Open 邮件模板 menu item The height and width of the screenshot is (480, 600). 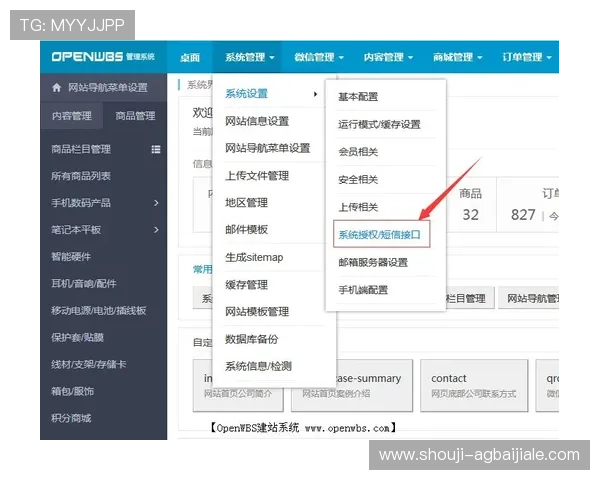pyautogui.click(x=246, y=230)
